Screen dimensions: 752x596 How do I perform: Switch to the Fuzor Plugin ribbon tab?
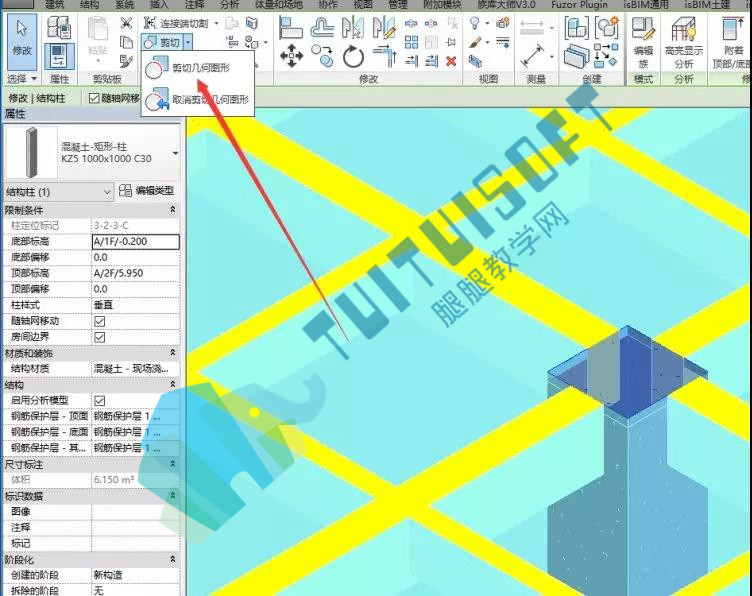click(579, 5)
